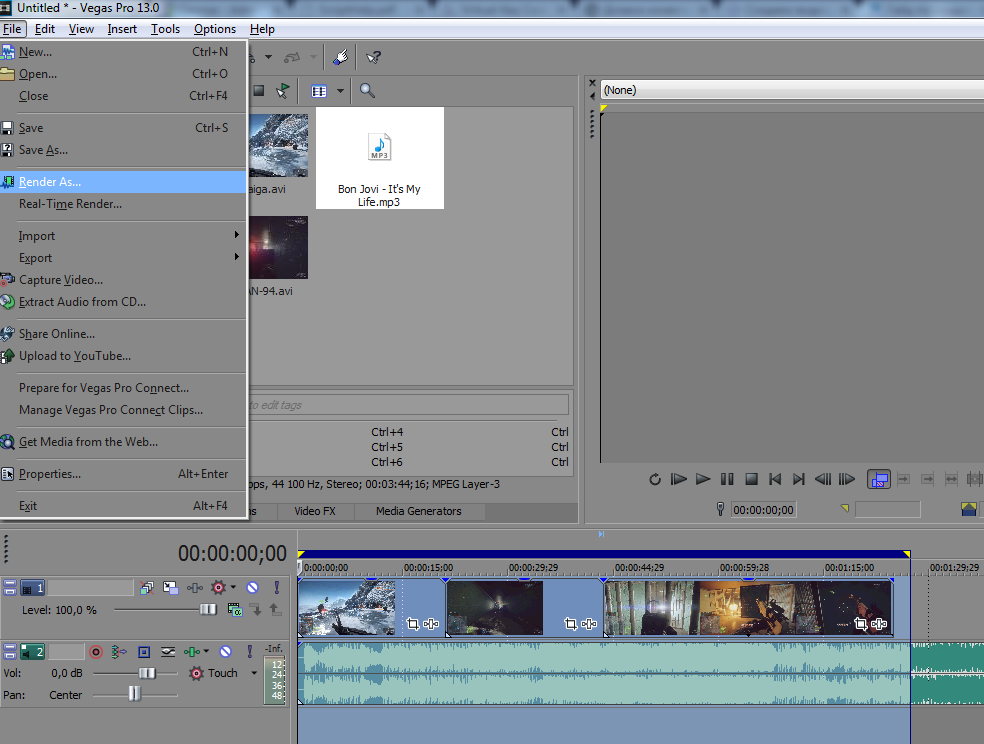This screenshot has width=984, height=744.
Task: Toggle the highlighted timeline overwrite button in trimmer
Action: [879, 480]
